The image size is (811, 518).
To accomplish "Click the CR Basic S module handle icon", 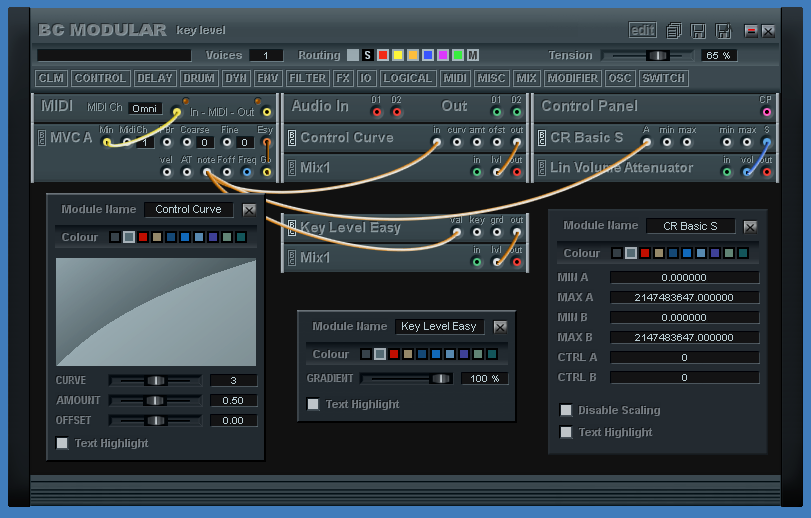I will click(542, 138).
